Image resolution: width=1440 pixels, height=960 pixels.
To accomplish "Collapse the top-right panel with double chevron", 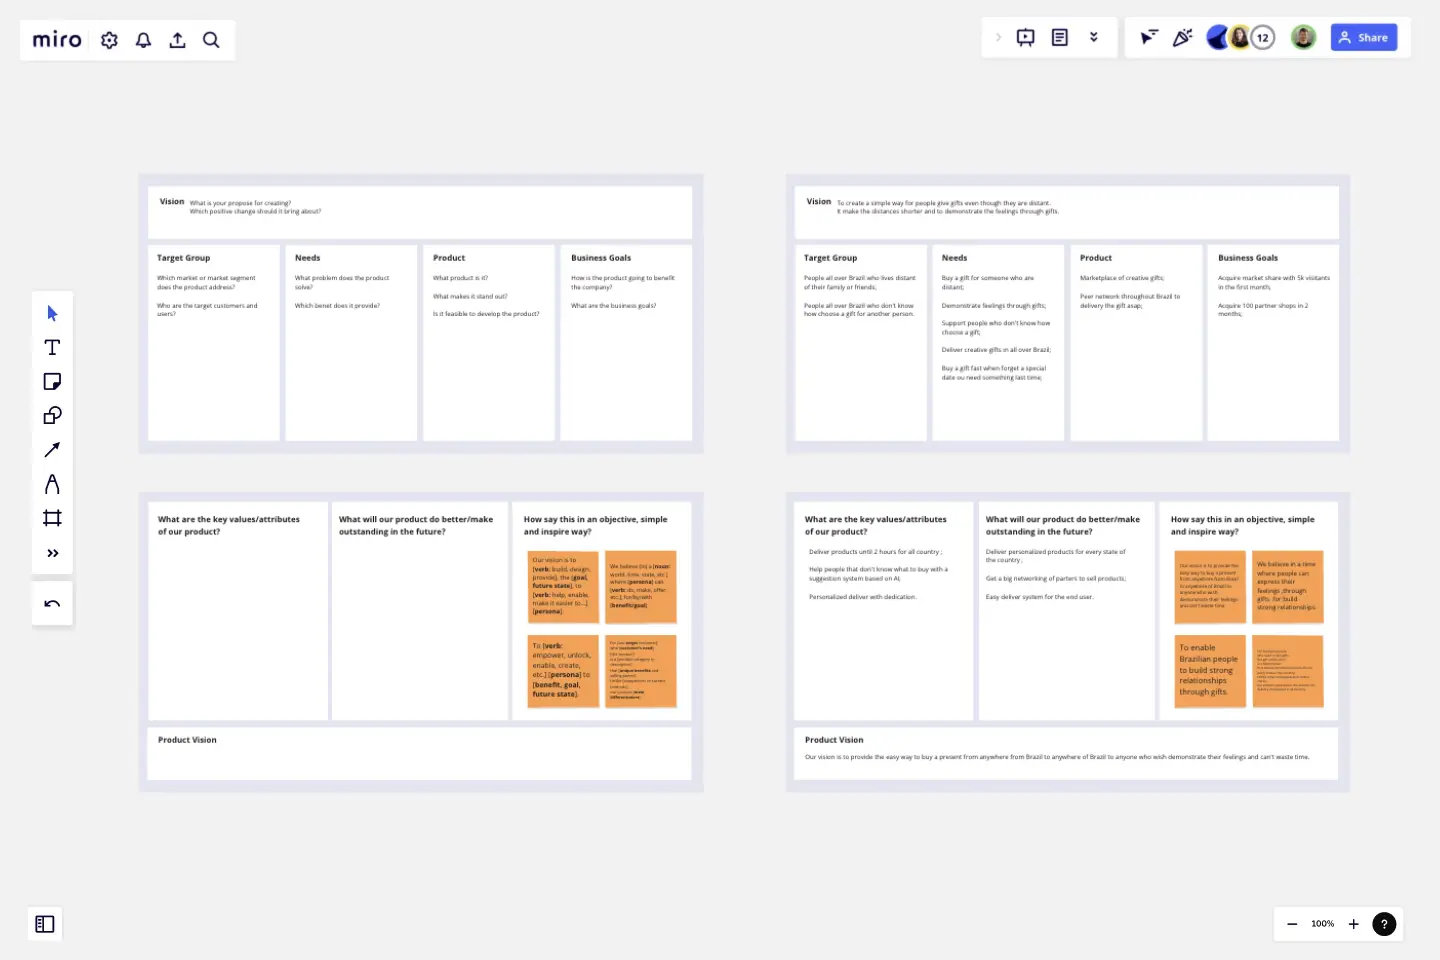I will click(1094, 37).
